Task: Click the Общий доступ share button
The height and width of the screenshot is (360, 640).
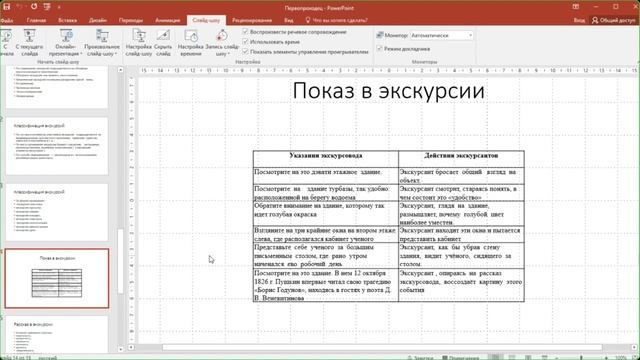Action: 614,20
